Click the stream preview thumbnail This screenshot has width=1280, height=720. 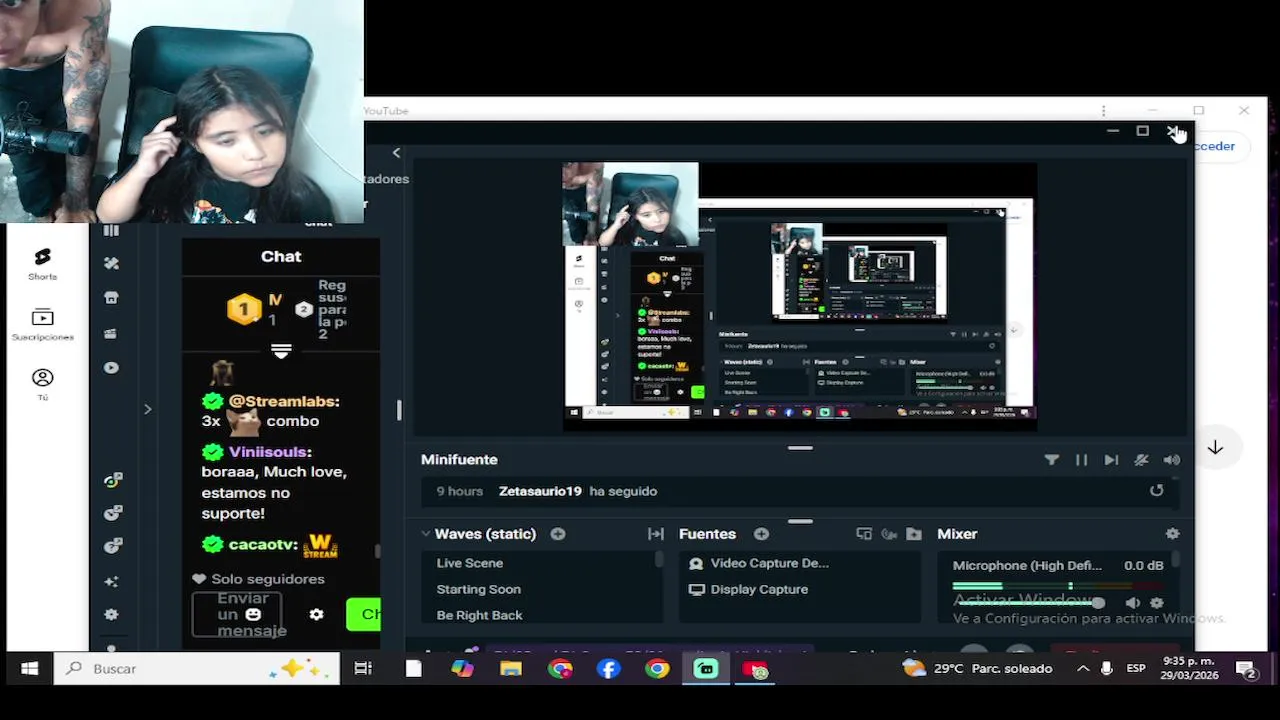pos(799,296)
